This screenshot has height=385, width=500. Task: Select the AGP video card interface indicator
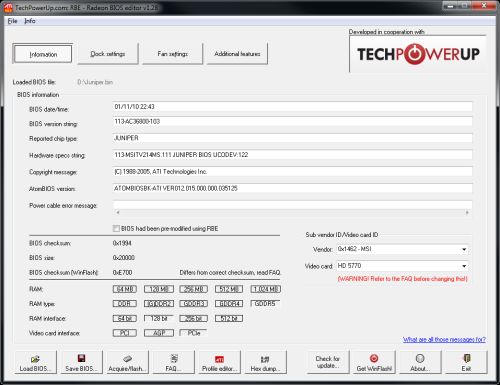click(x=159, y=333)
